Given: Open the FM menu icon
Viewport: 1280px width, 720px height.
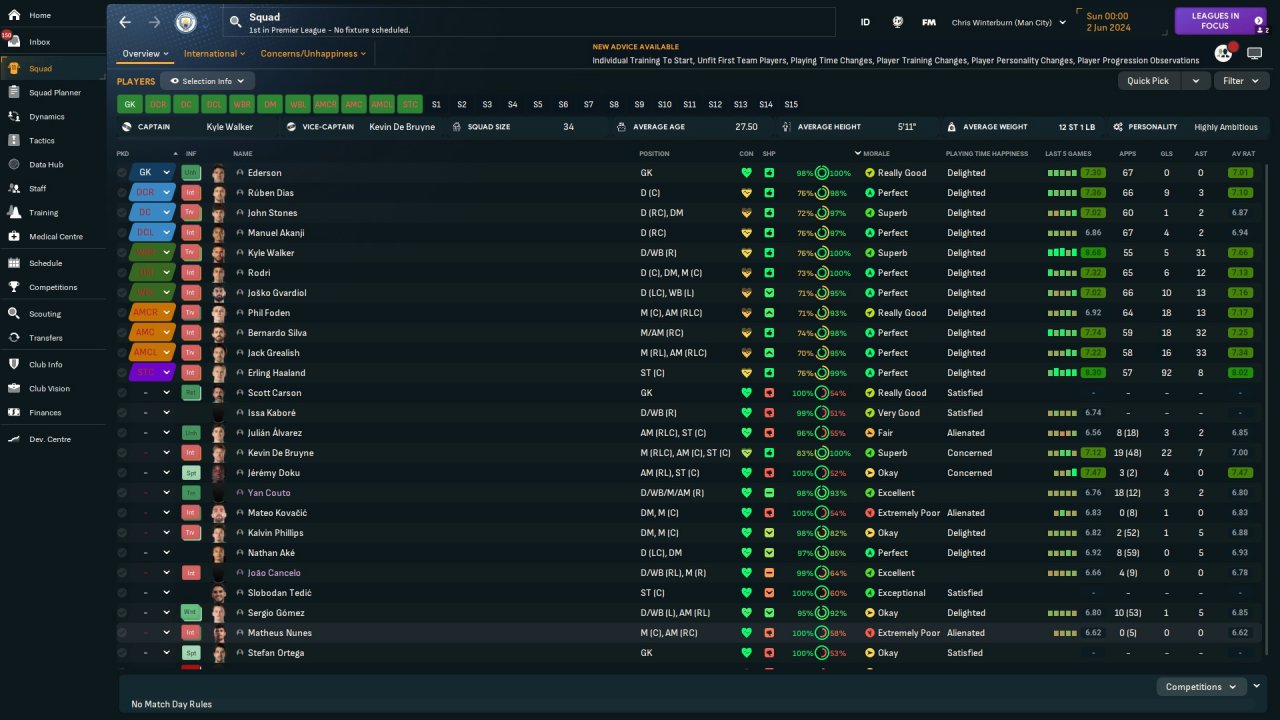Looking at the screenshot, I should pos(929,22).
